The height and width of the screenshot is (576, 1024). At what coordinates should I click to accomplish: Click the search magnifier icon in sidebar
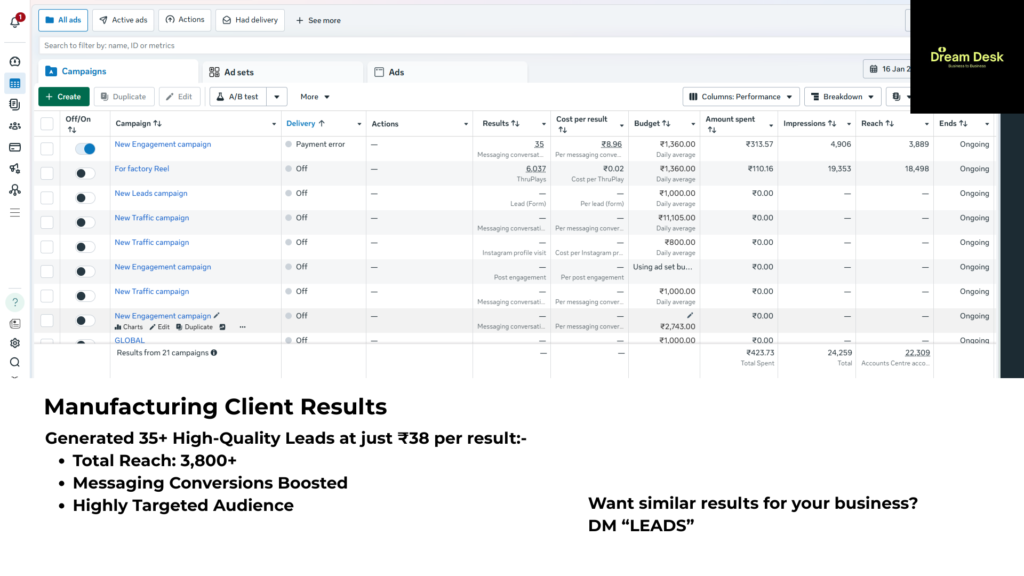15,362
